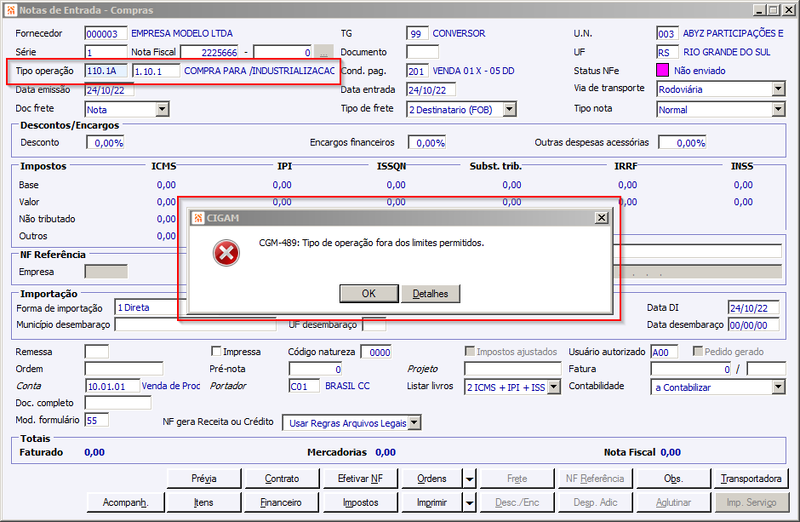Click the Tipo operação 110.1A field

[x=106, y=71]
